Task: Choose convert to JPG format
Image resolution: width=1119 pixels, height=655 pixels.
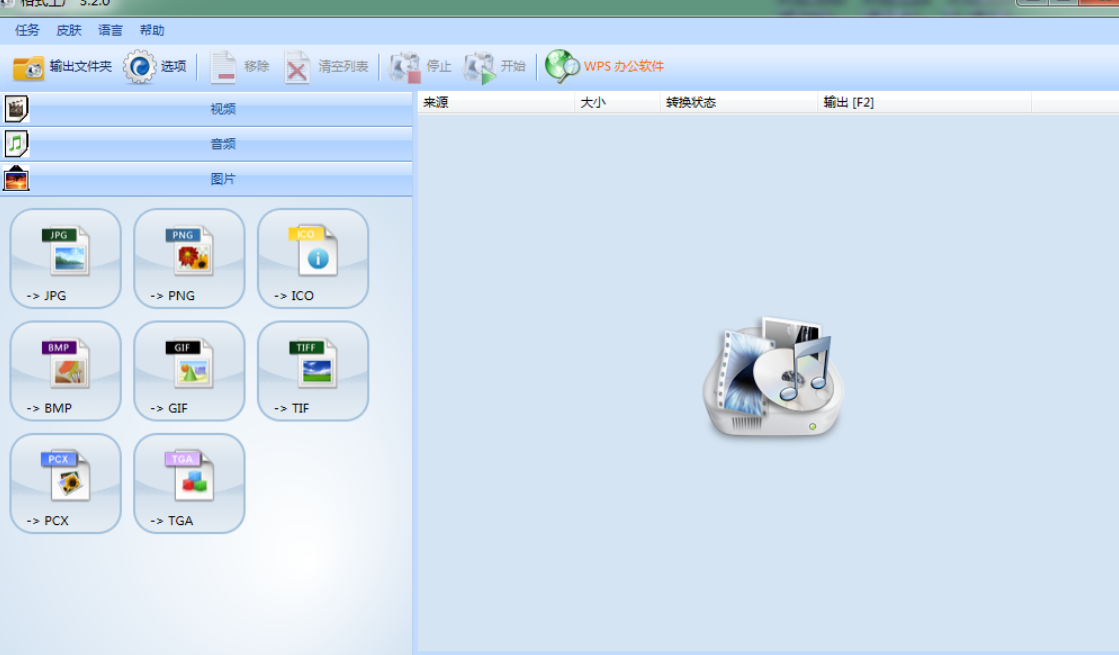Action: (x=66, y=258)
